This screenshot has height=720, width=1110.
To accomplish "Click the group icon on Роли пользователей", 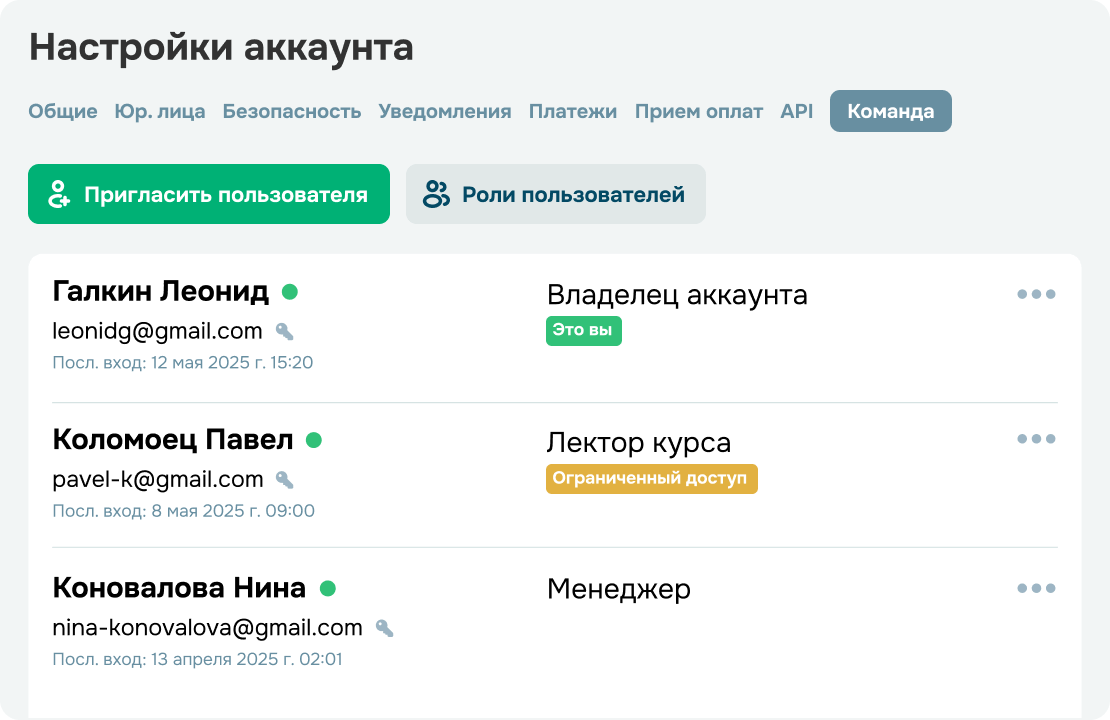I will (435, 194).
